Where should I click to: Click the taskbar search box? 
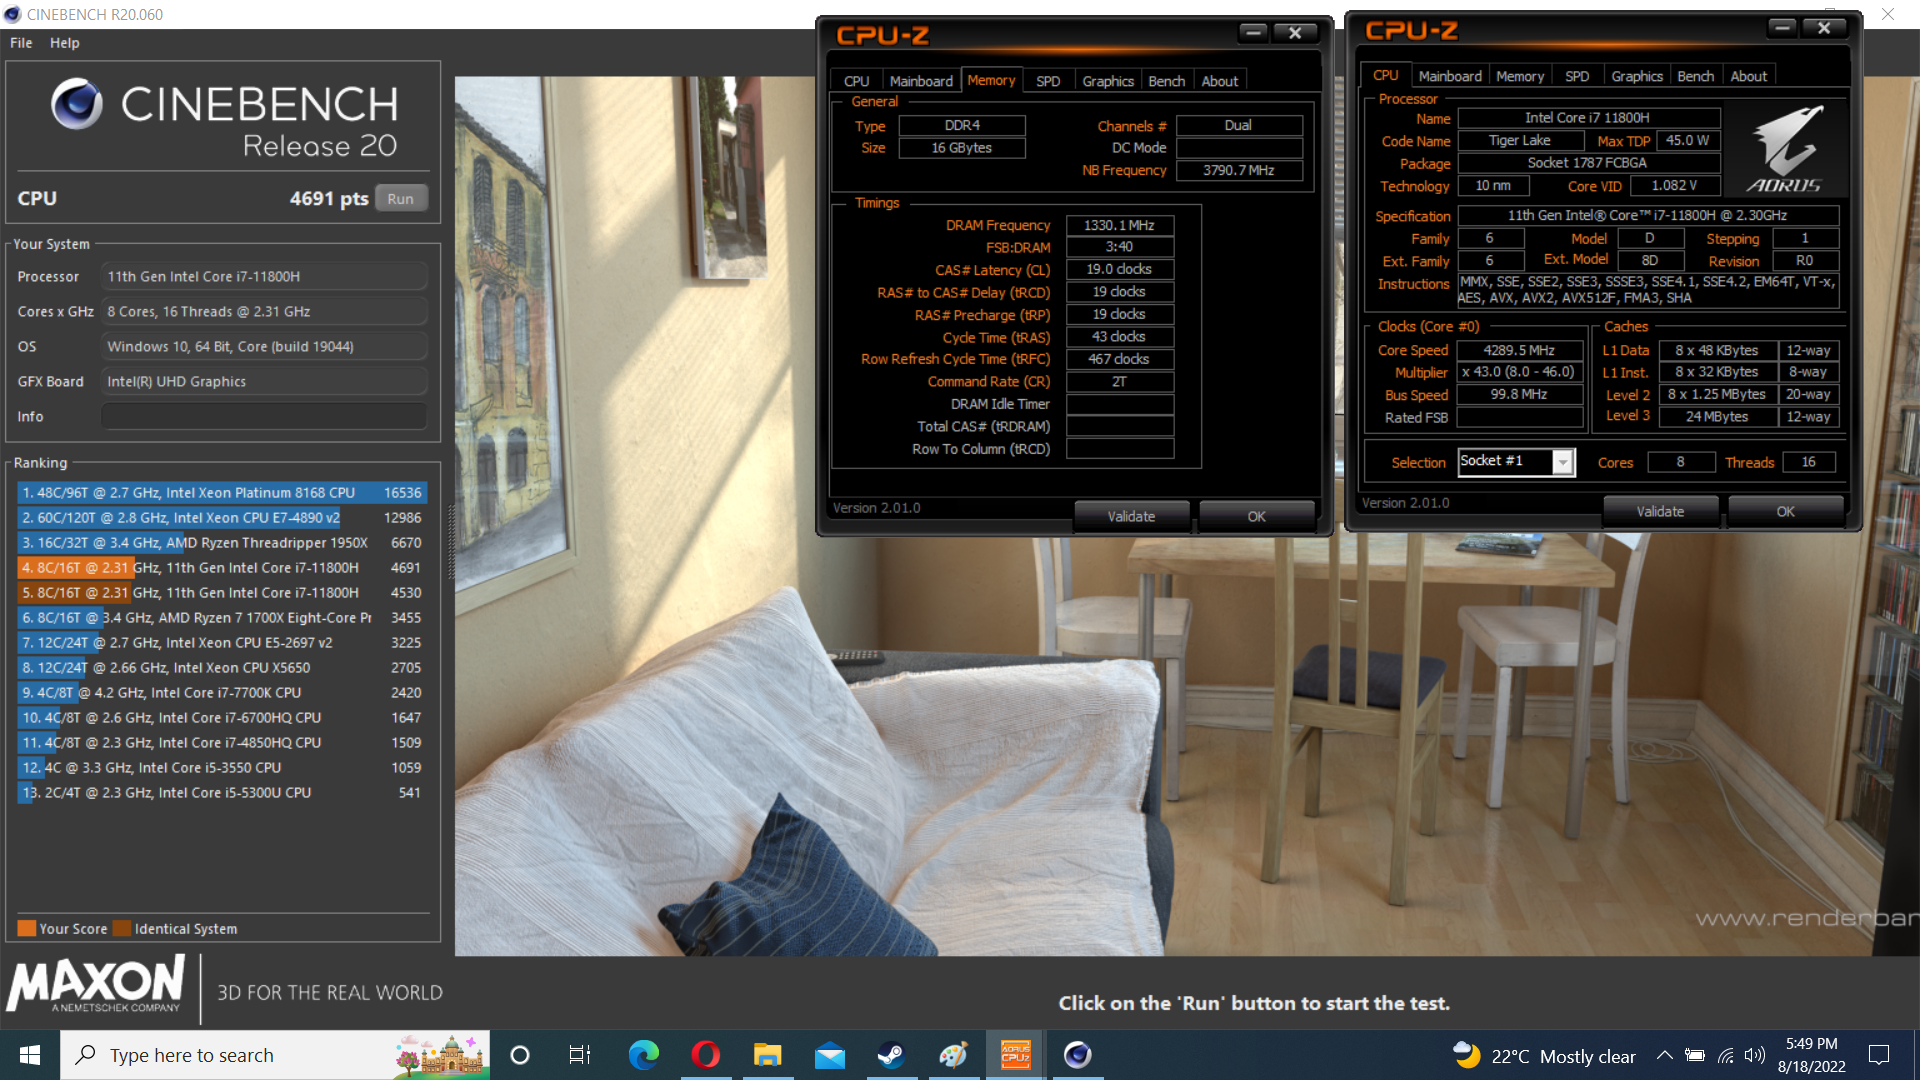click(276, 1055)
